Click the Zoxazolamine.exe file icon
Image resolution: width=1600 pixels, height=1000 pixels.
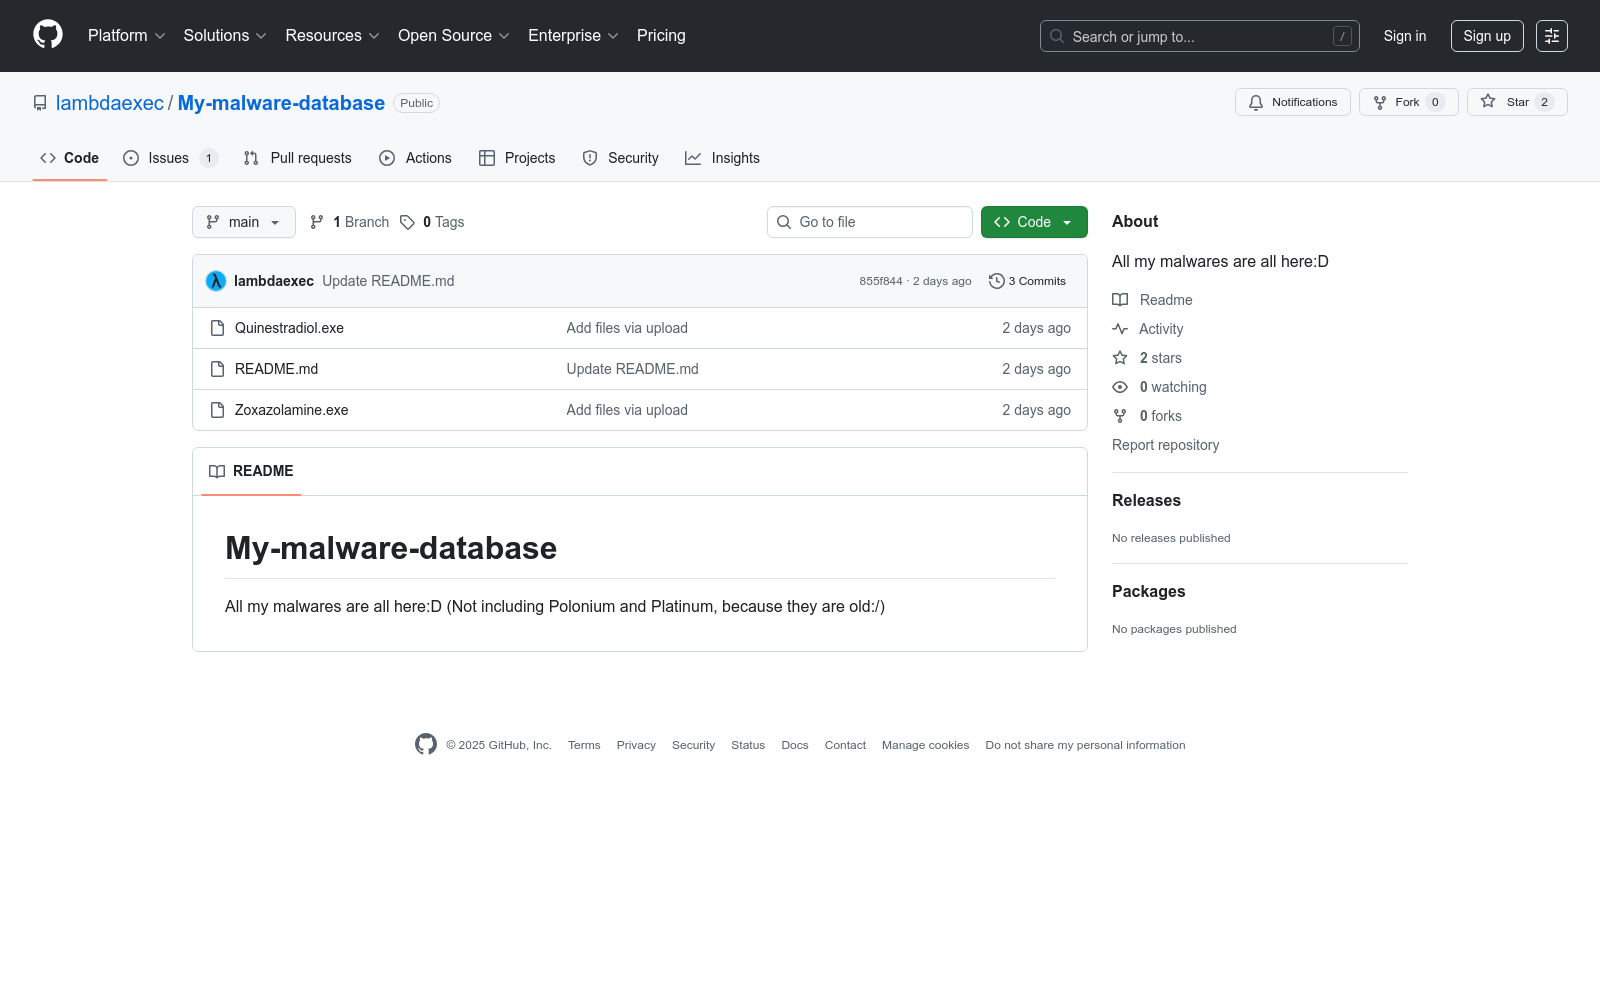(217, 410)
